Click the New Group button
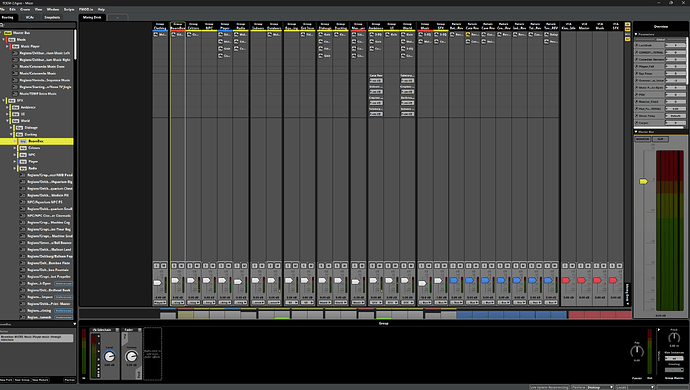This screenshot has width=690, height=390. pos(22,380)
